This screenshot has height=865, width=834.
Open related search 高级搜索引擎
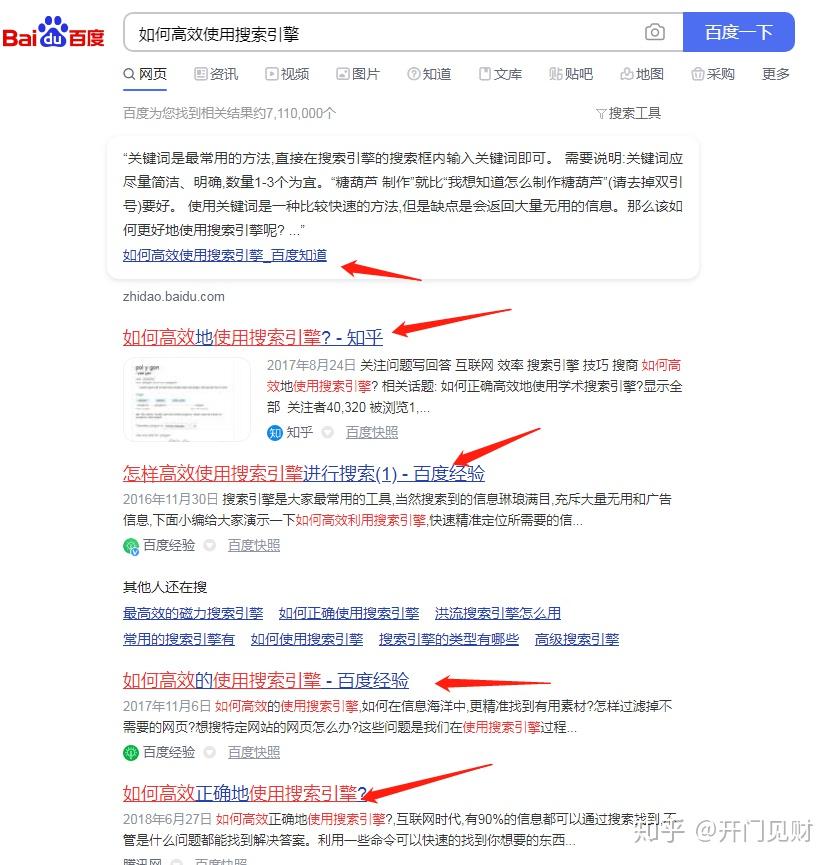(x=576, y=639)
